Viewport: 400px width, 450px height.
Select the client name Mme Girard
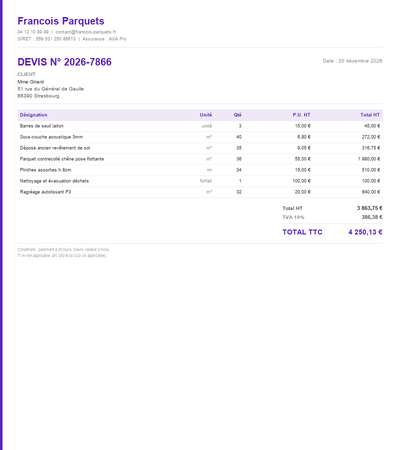coord(31,82)
